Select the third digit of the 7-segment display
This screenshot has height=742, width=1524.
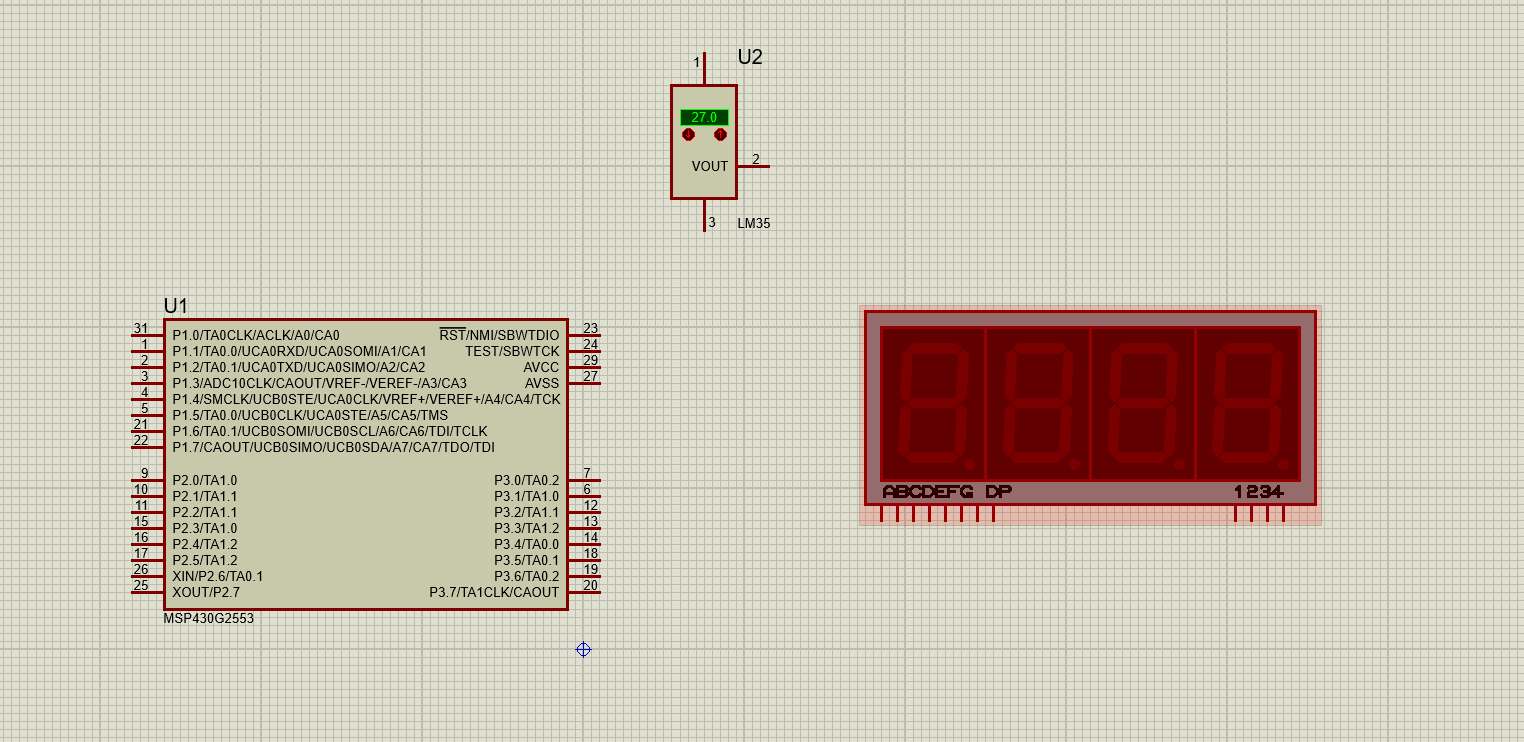[x=1143, y=404]
